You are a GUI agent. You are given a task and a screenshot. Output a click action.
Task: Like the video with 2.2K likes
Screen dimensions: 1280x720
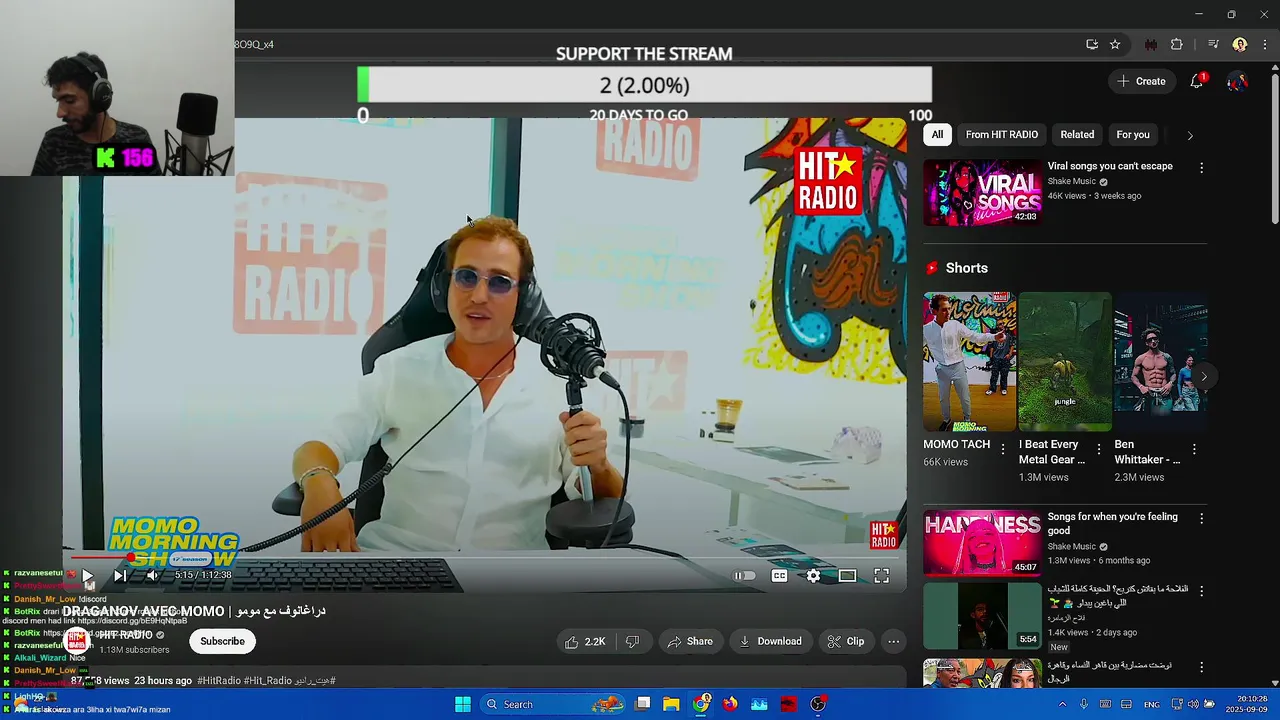[x=586, y=641]
